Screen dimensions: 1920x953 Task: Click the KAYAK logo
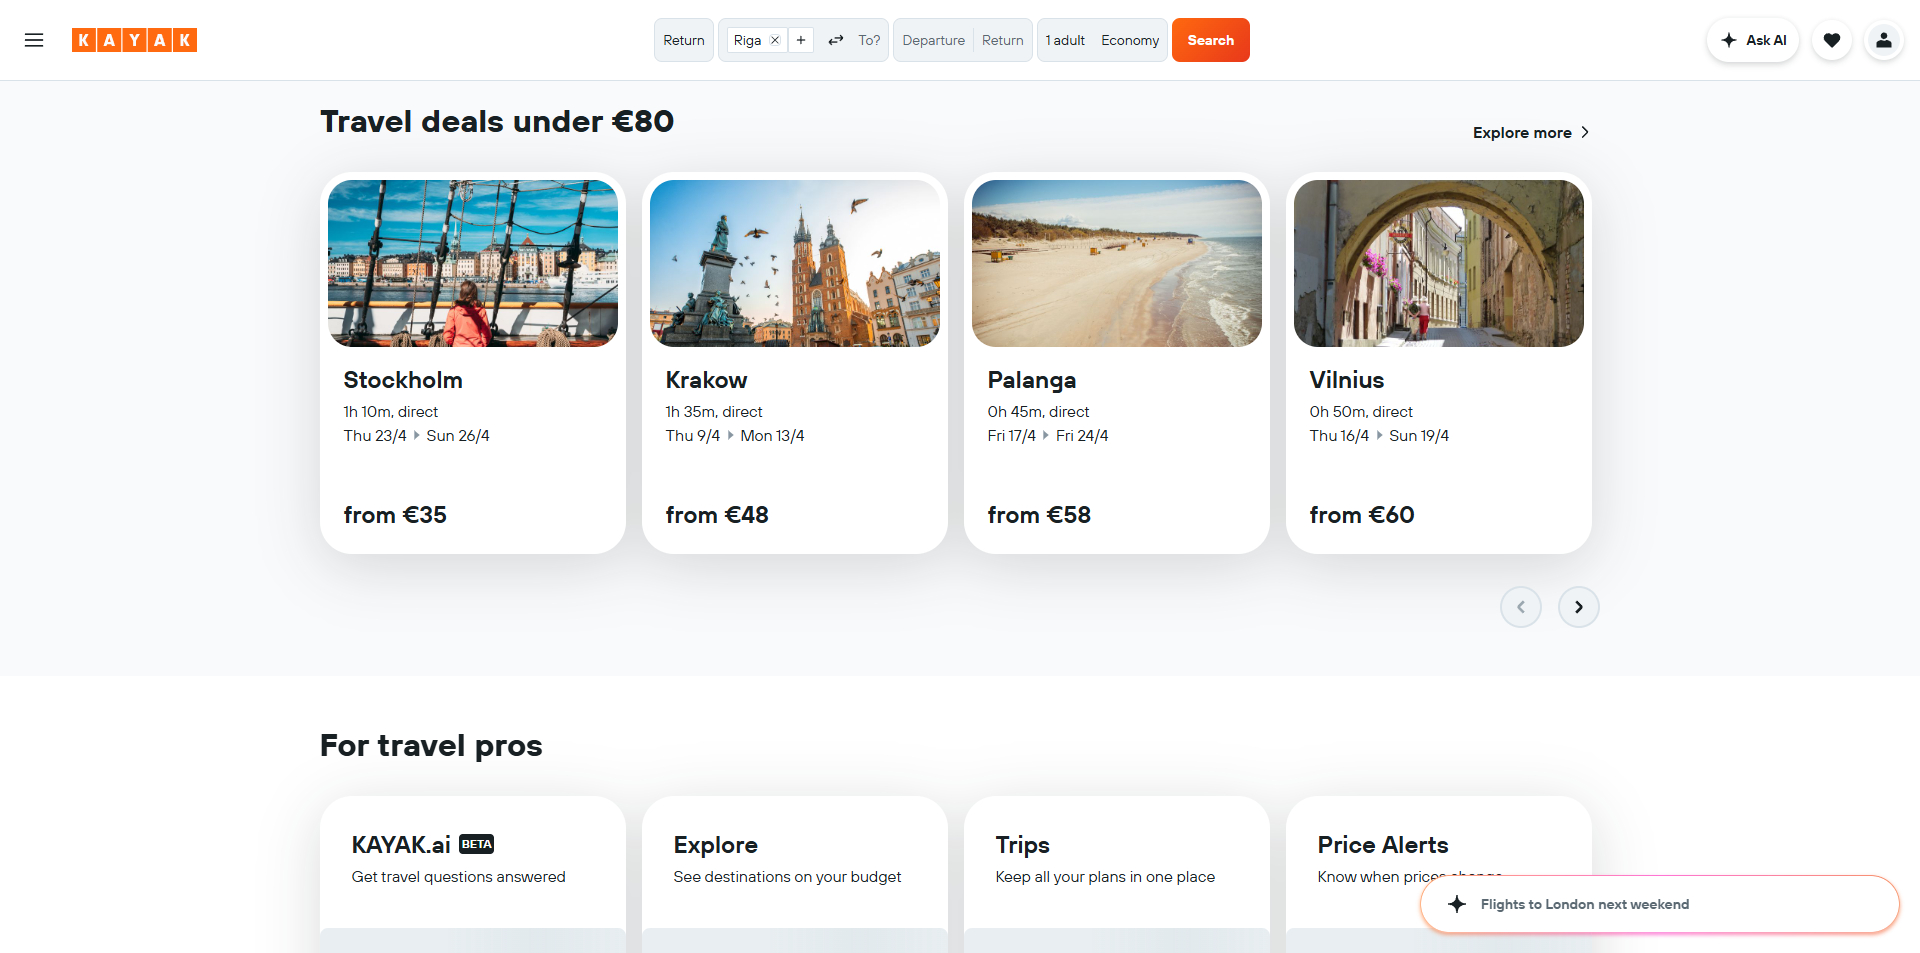[134, 40]
